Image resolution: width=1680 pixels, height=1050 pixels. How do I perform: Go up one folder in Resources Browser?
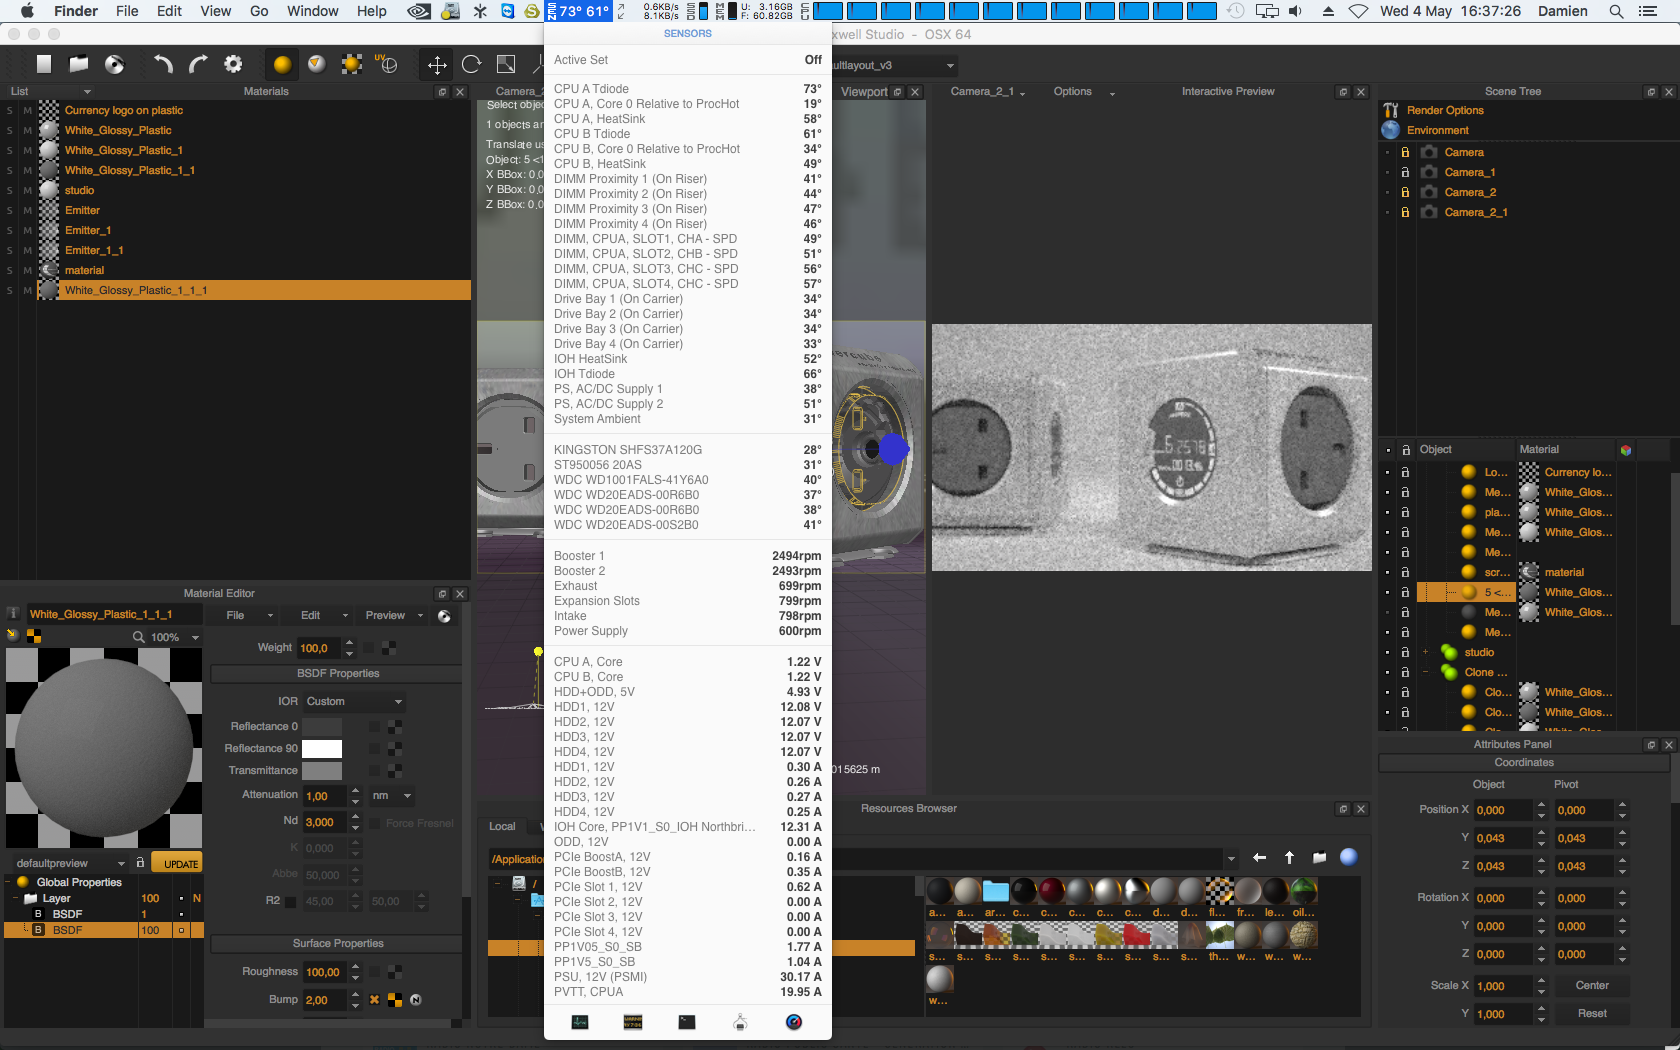(x=1290, y=858)
